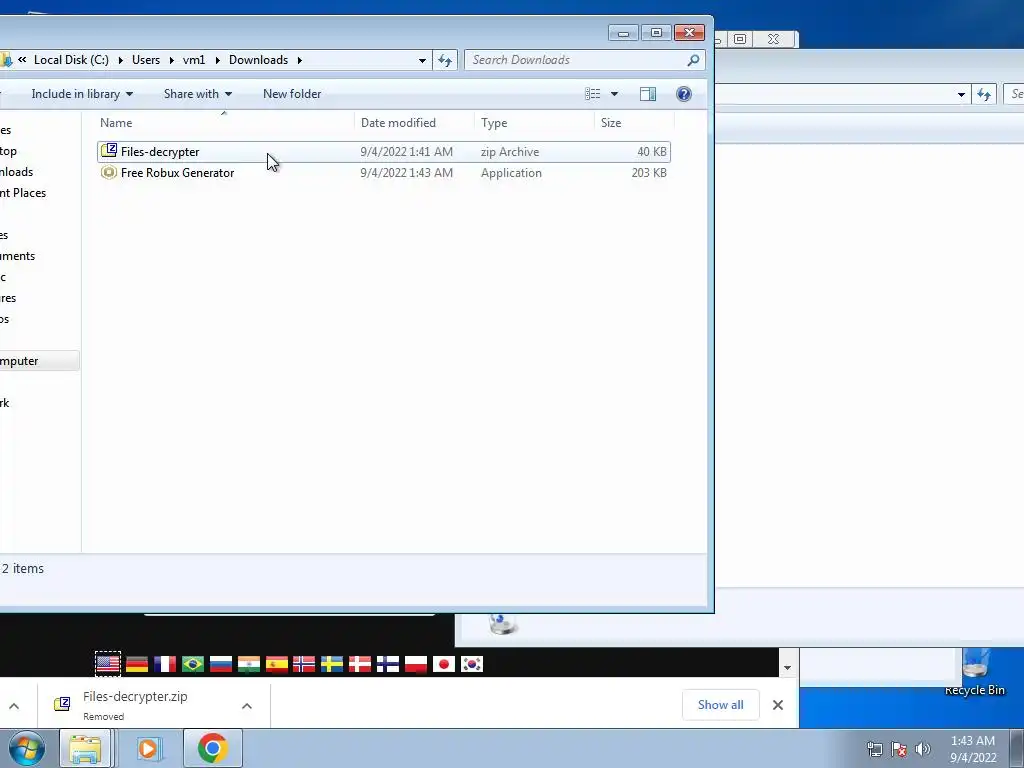Click 9/4/2022 1:41 AM date cell
The height and width of the screenshot is (768, 1024).
click(406, 152)
